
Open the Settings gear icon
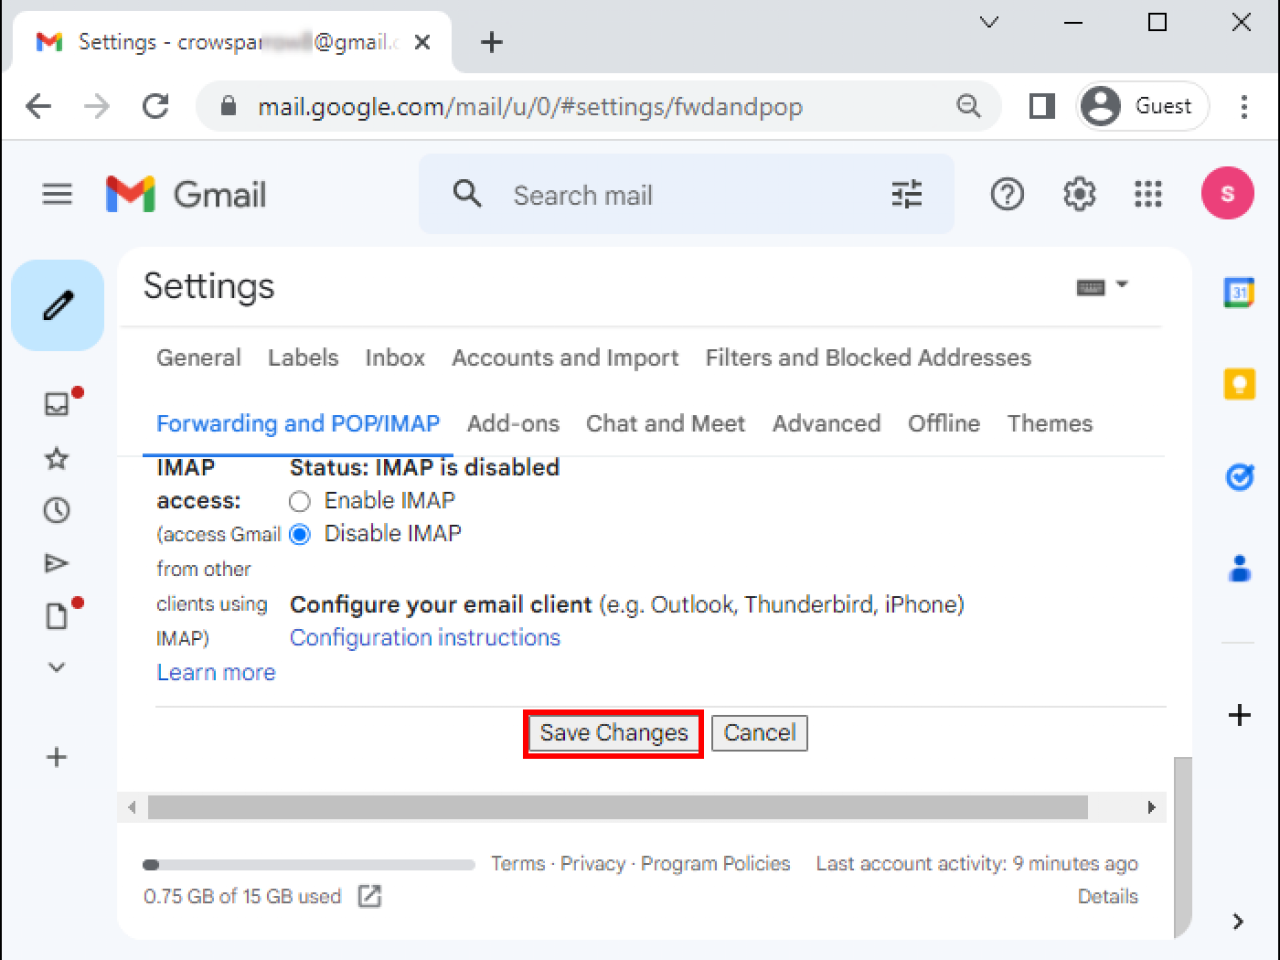pos(1079,194)
